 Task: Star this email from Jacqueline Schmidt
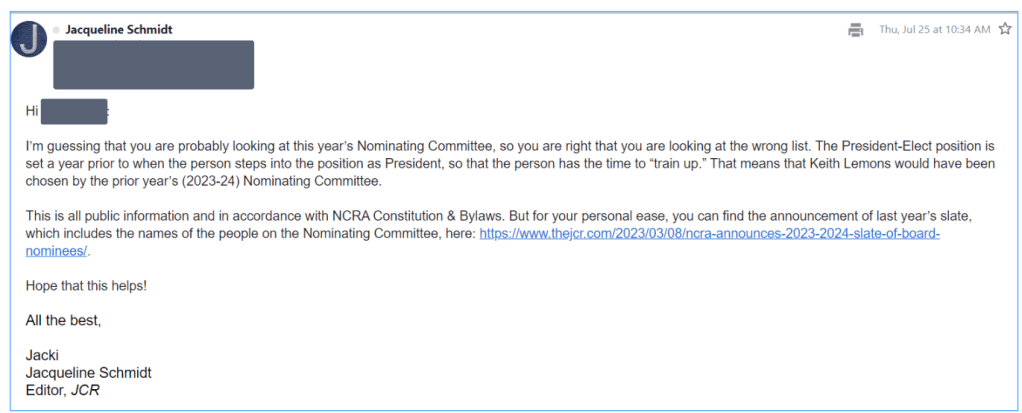point(1005,29)
